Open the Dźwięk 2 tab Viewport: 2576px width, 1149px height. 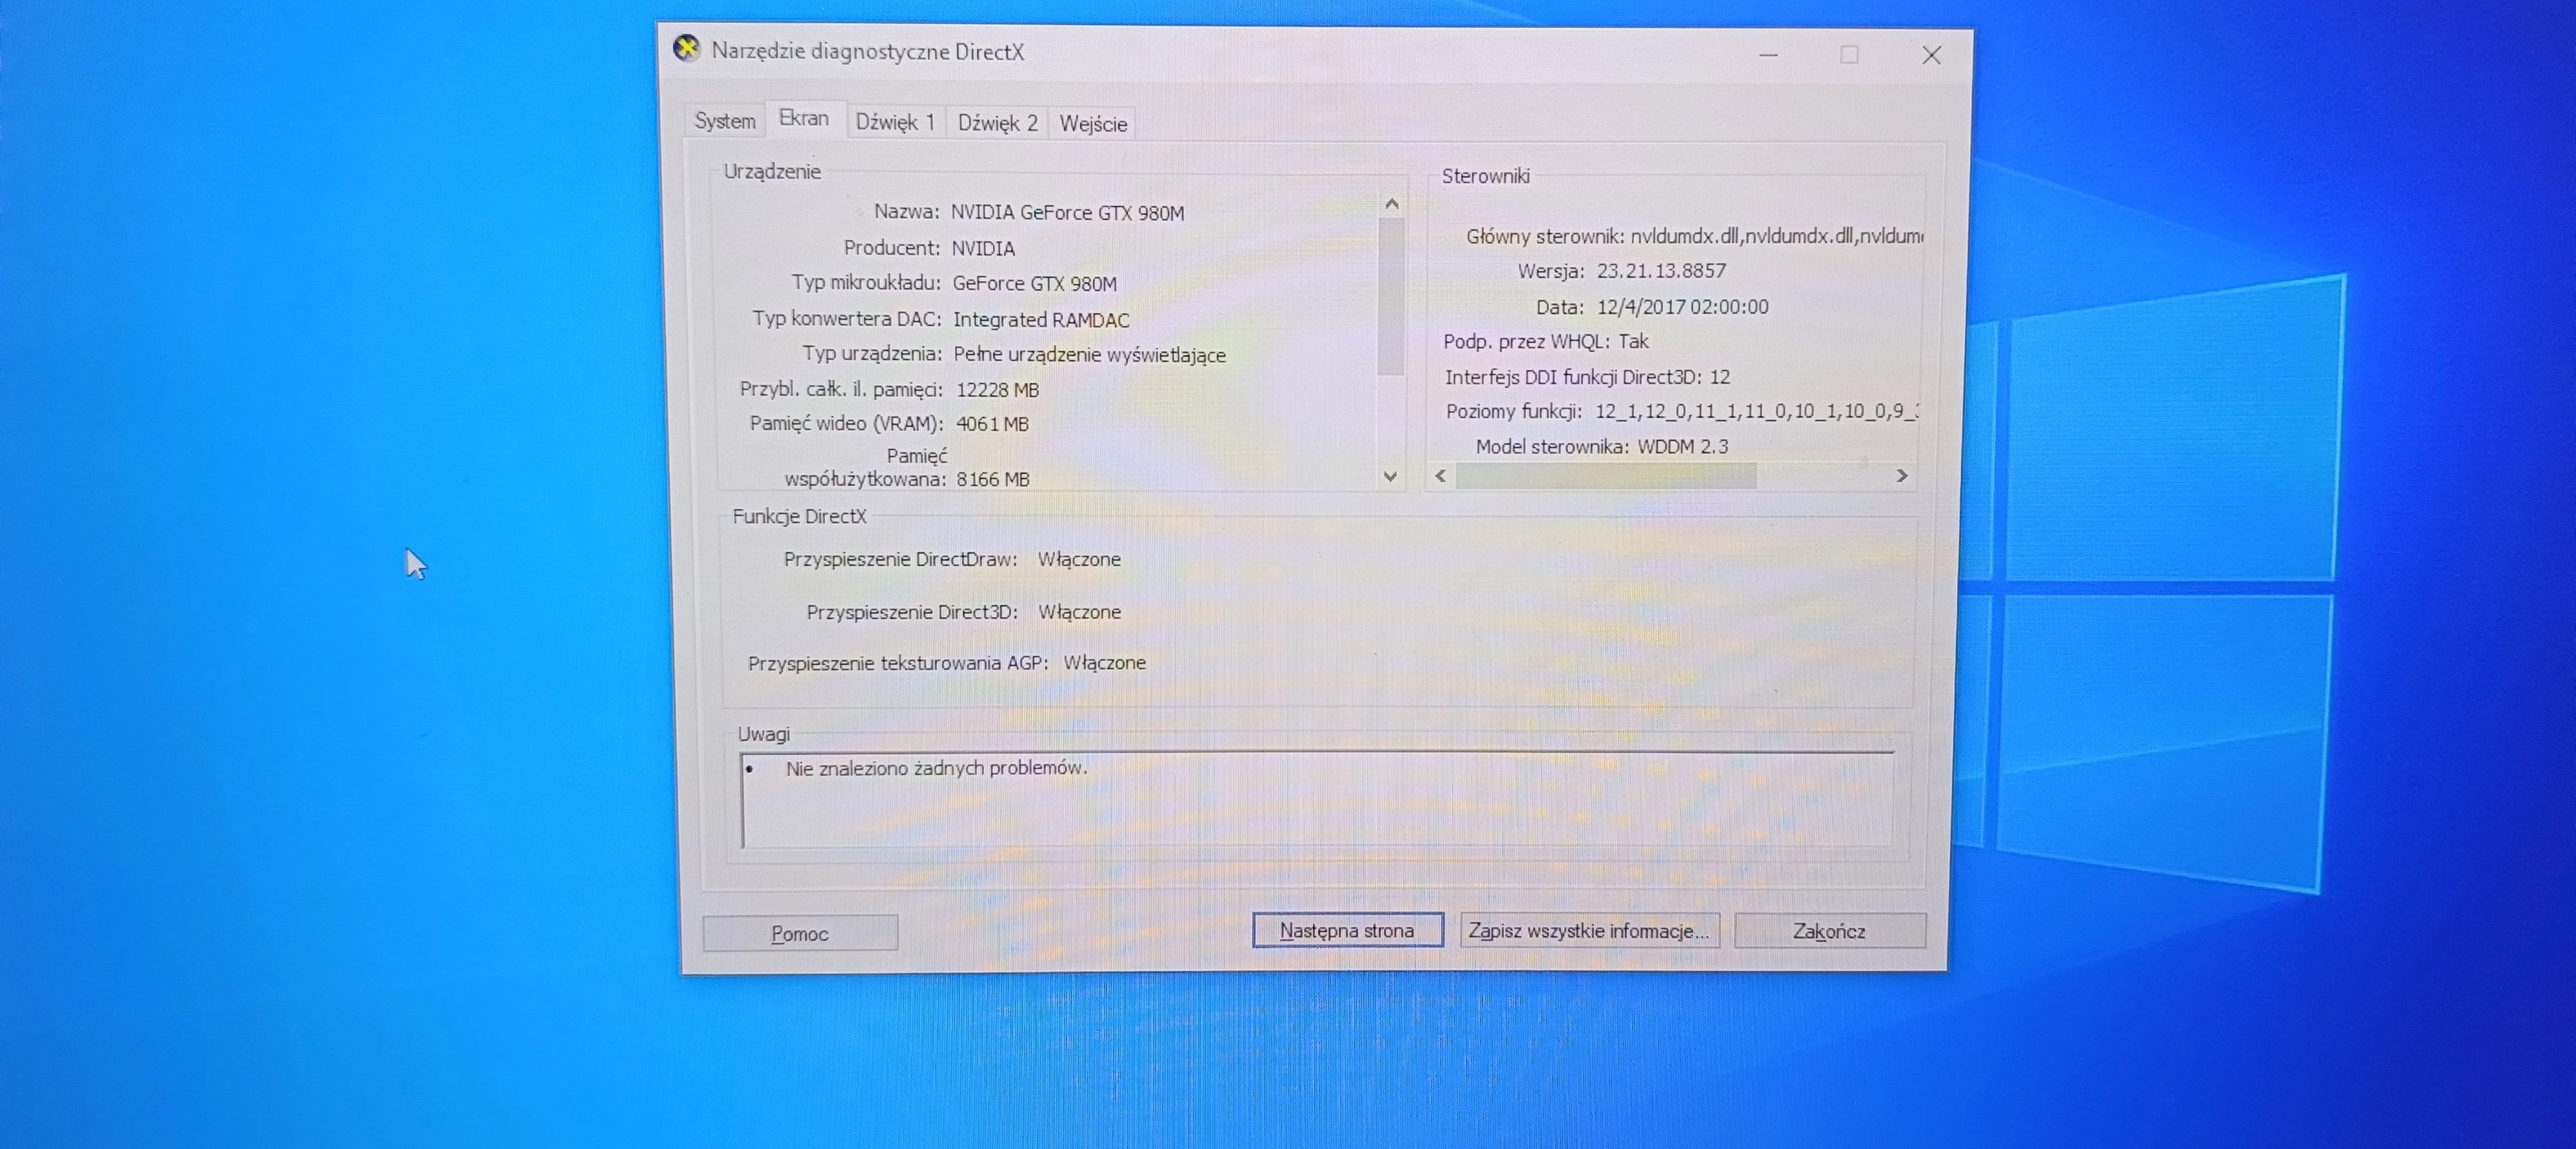(997, 123)
